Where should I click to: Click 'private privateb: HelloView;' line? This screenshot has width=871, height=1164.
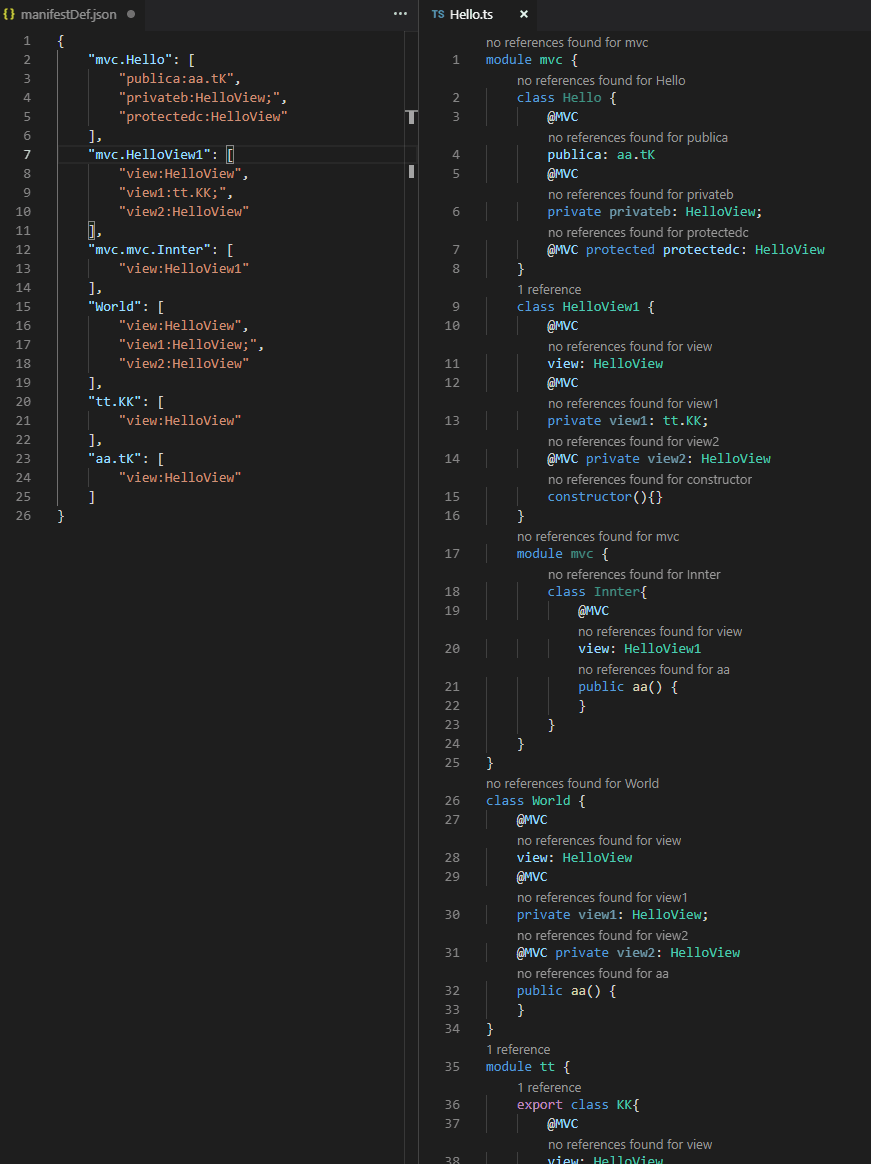coord(654,212)
